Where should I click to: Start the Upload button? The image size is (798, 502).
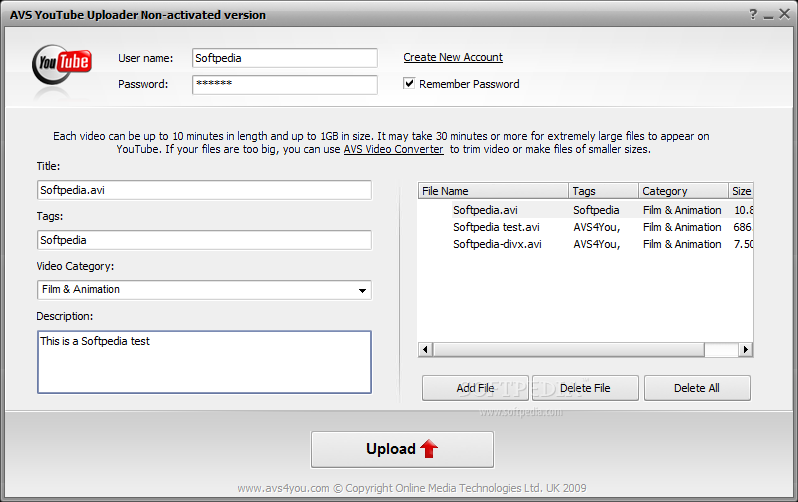pyautogui.click(x=402, y=450)
